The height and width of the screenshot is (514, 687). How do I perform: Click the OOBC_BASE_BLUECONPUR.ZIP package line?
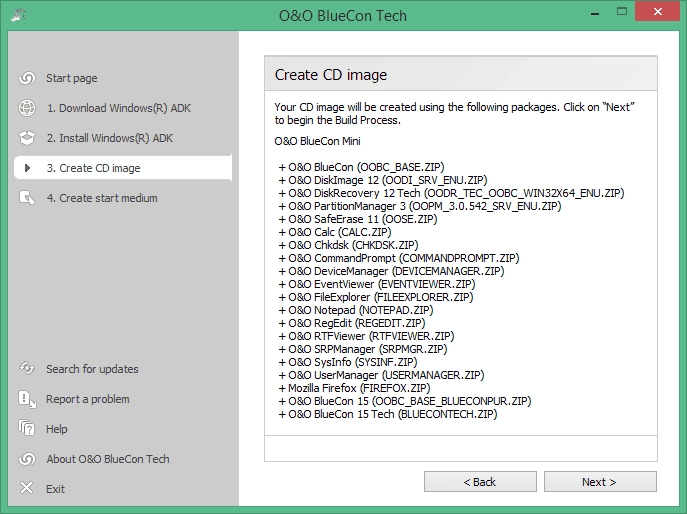click(405, 401)
